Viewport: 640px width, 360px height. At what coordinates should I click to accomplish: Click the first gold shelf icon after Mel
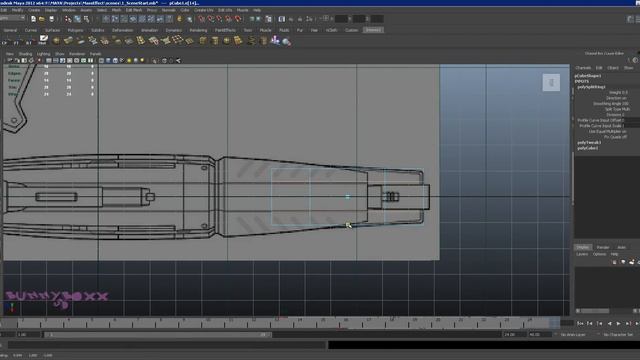pos(56,40)
